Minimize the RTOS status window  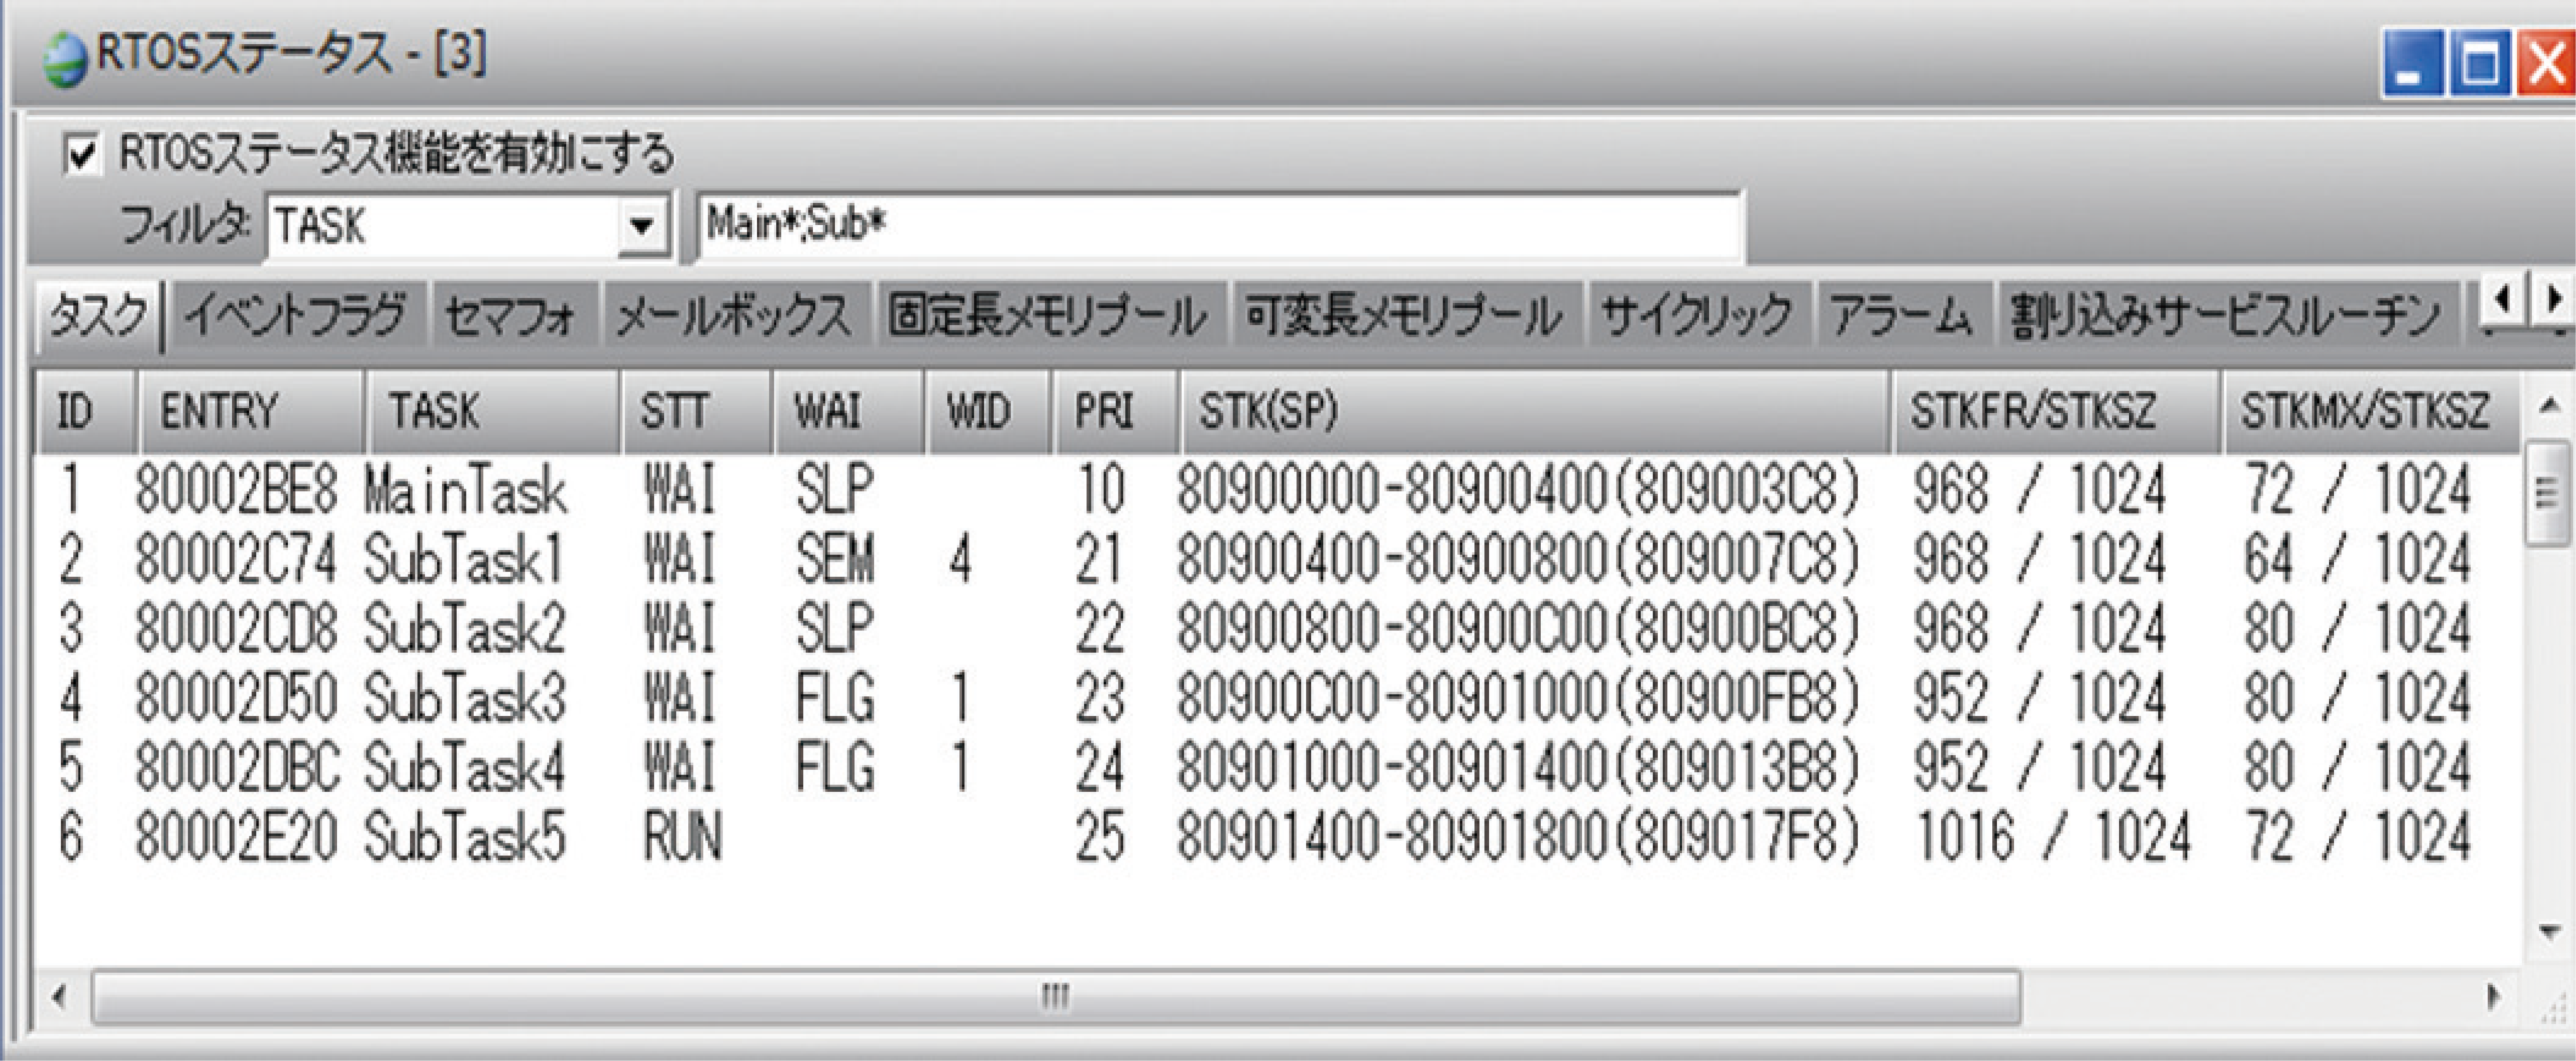coord(2413,64)
